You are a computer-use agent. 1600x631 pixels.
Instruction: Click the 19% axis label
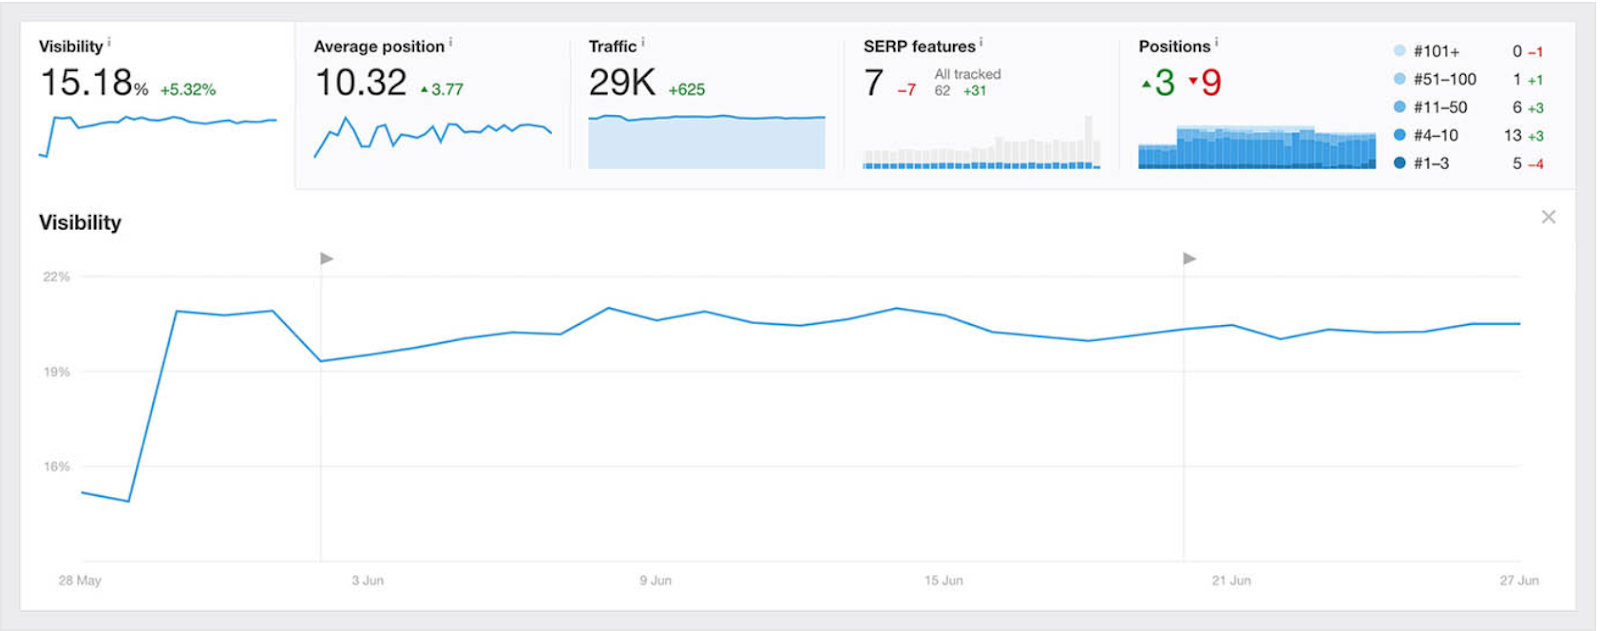(x=56, y=371)
